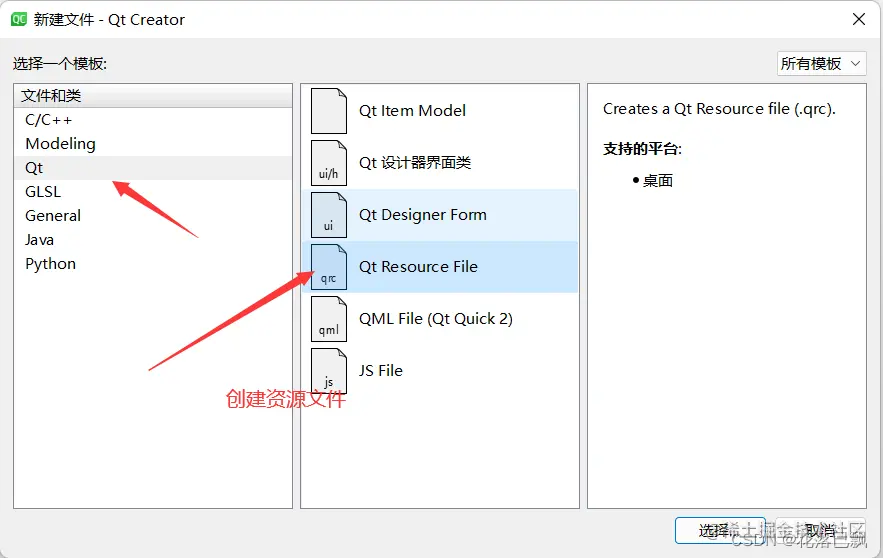Click the qrc resource file icon
Screen dimensions: 883x558
pyautogui.click(x=329, y=267)
